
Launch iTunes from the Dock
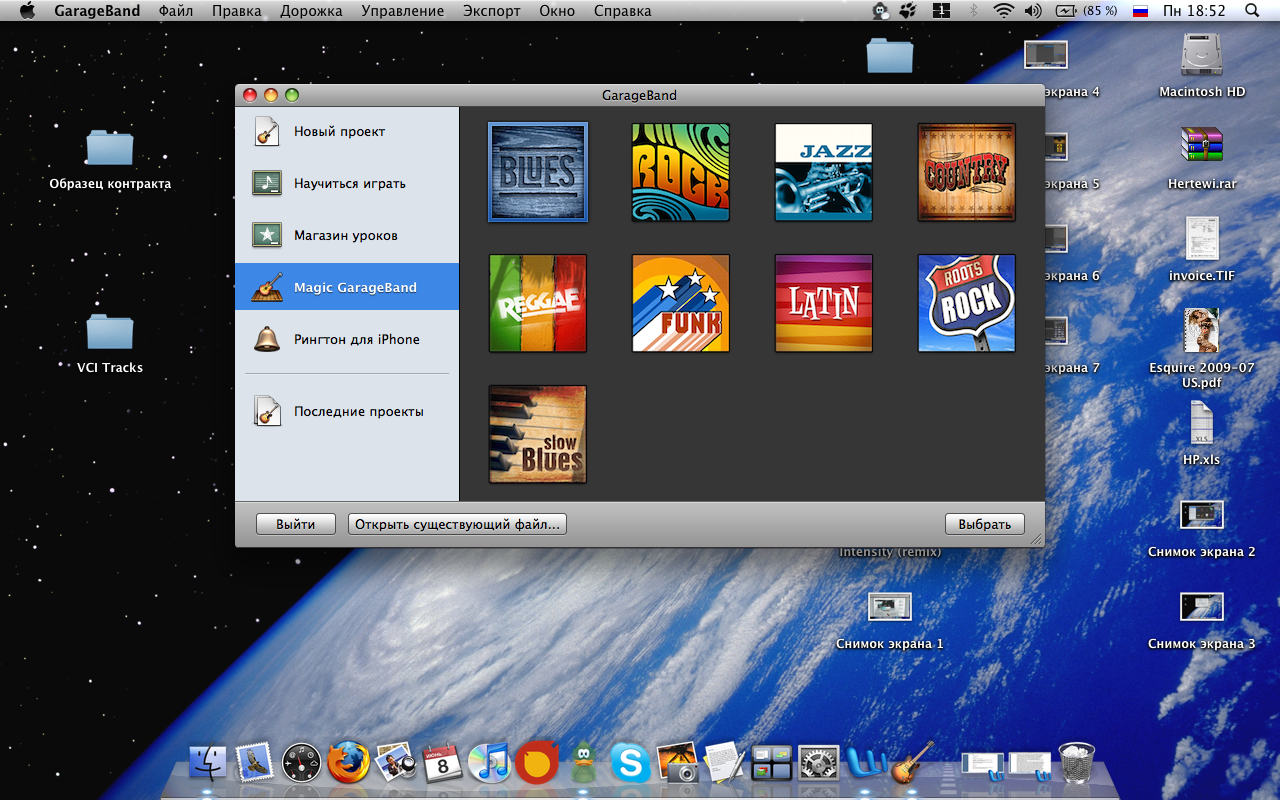489,763
